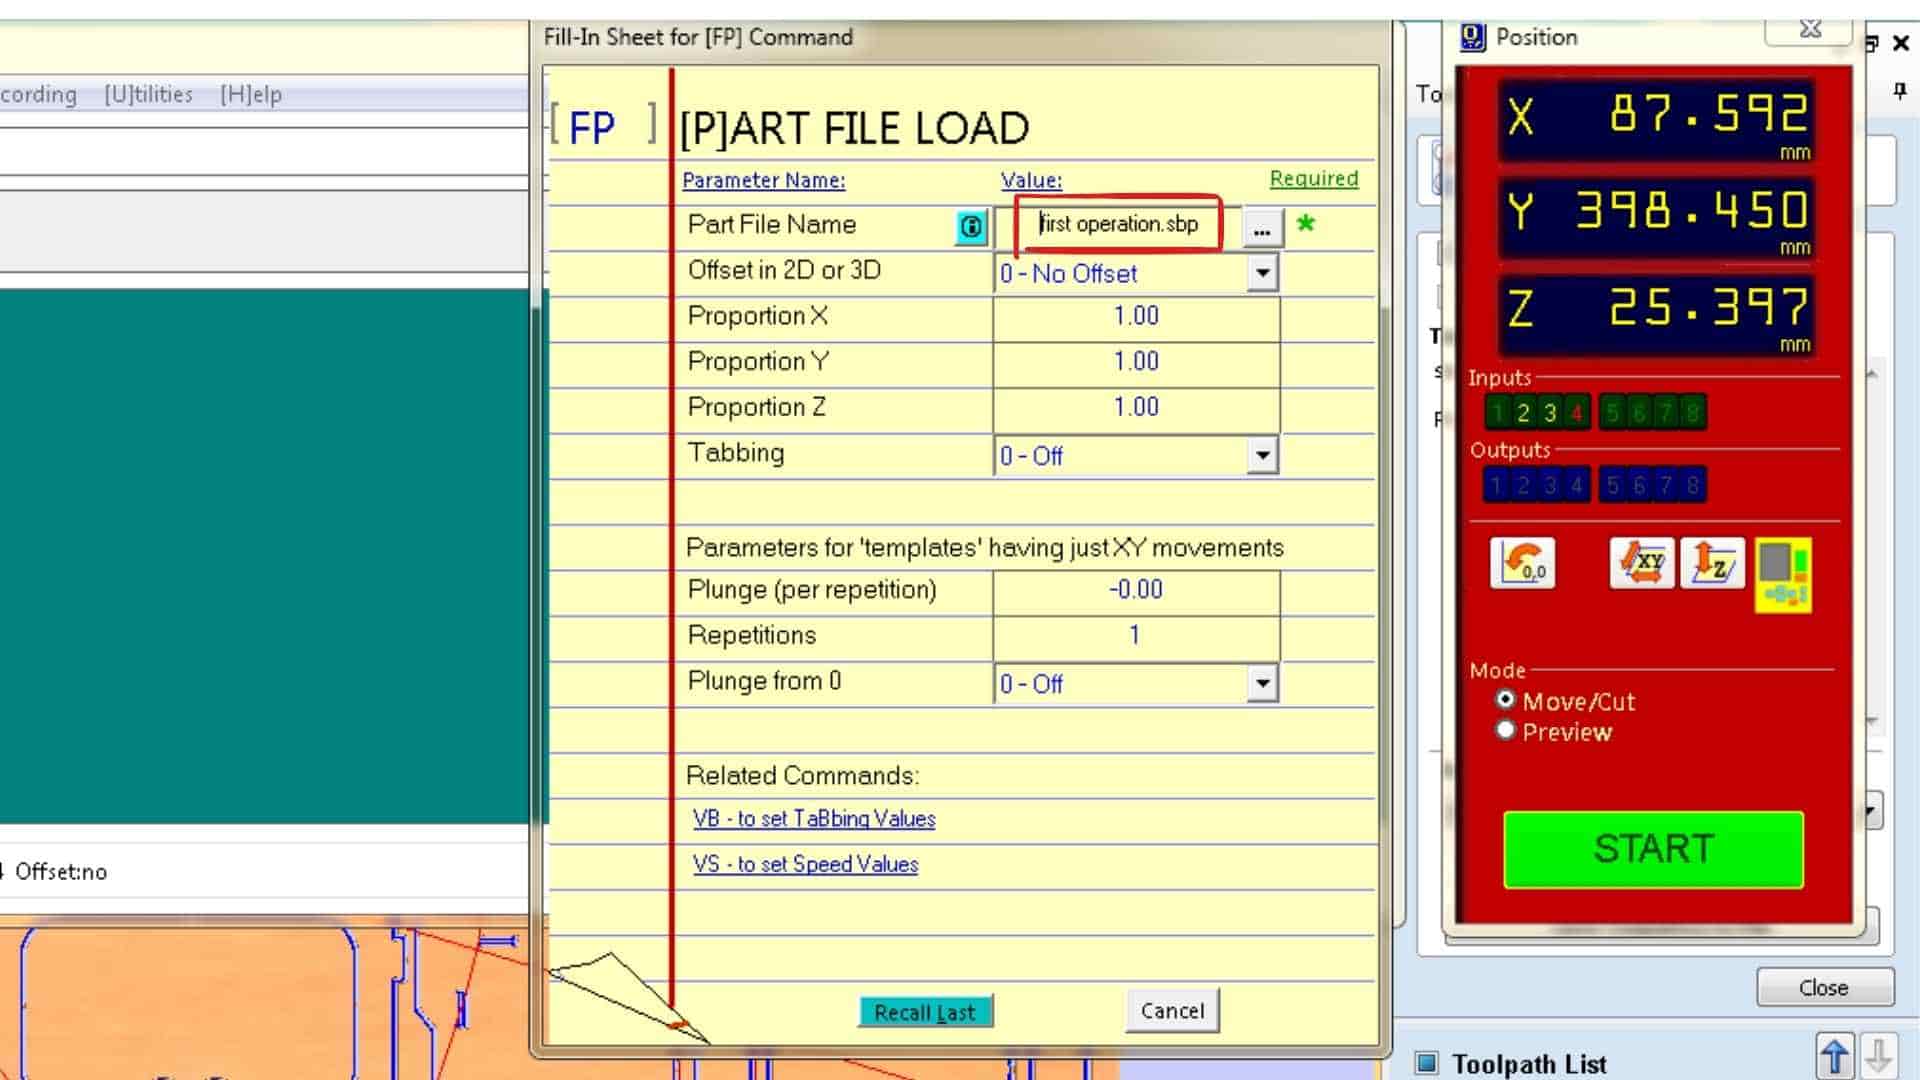Click the move to 0,0 home icon
Viewport: 1920px width, 1080px height.
(x=1522, y=564)
